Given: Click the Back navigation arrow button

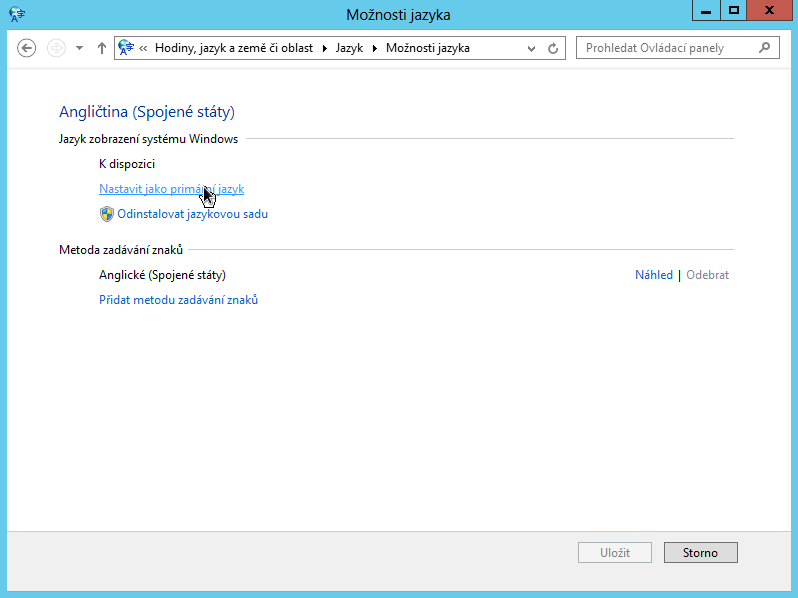Looking at the screenshot, I should pyautogui.click(x=27, y=48).
